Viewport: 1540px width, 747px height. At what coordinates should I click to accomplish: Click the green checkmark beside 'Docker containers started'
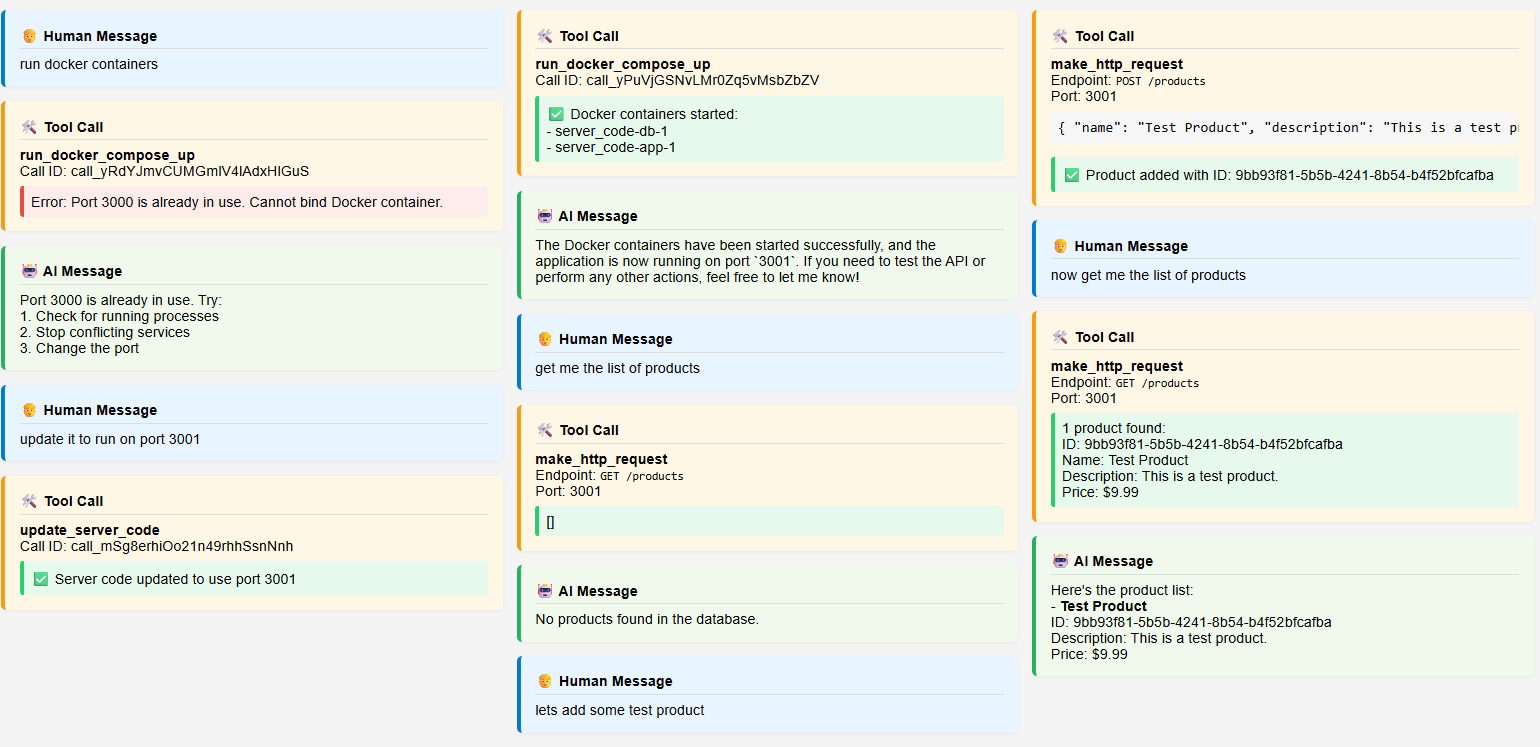point(557,114)
